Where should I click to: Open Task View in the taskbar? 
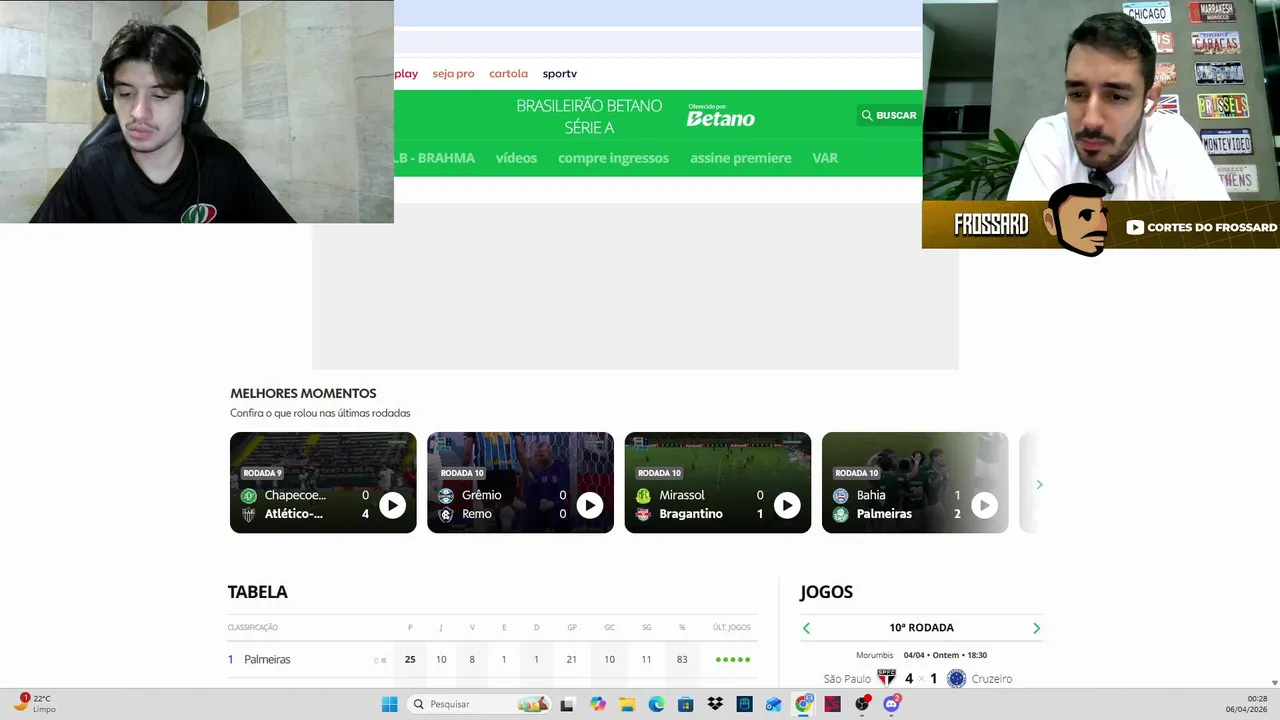coord(567,704)
